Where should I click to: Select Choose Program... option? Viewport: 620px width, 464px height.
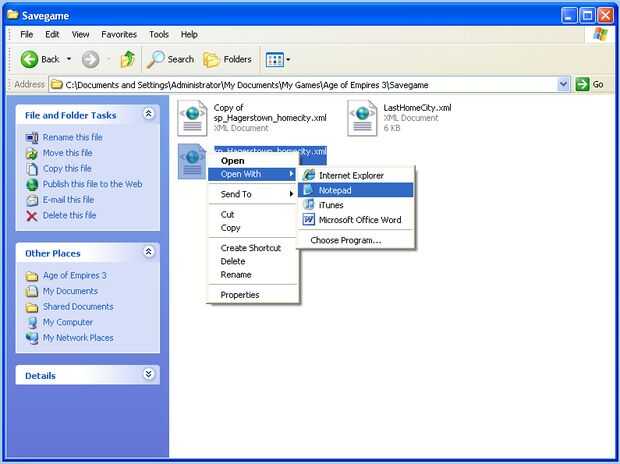(355, 240)
